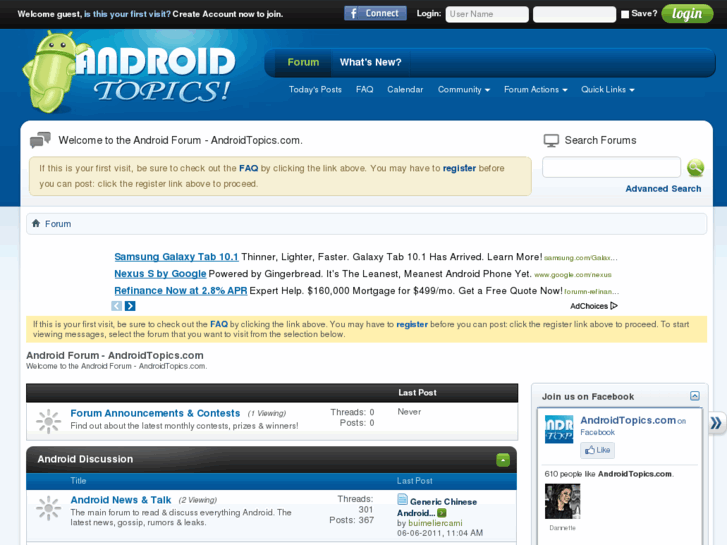Click Android News & Talk status icon
Screen dimensions: 727x545
[48, 508]
